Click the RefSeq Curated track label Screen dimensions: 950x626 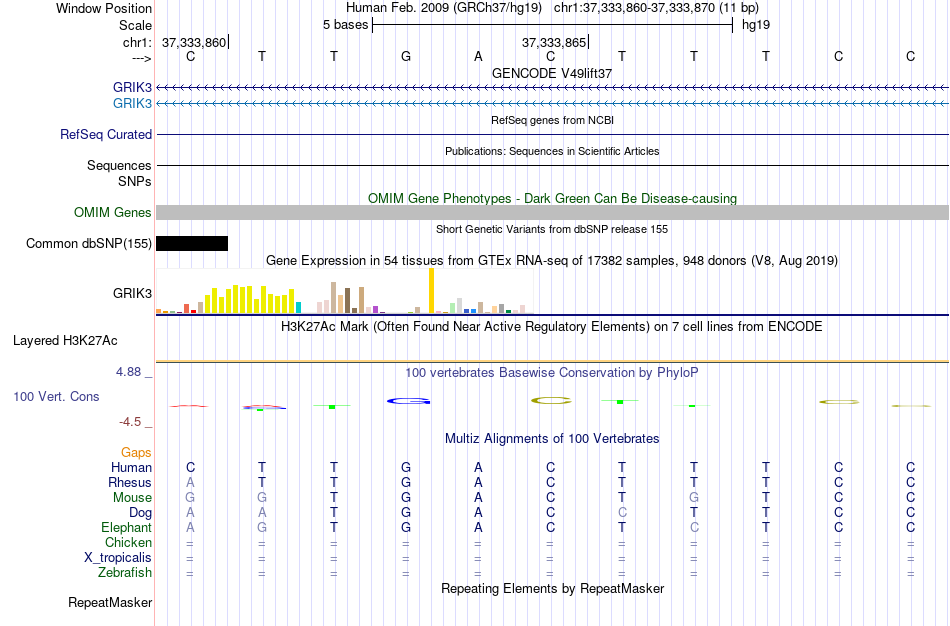coord(106,135)
